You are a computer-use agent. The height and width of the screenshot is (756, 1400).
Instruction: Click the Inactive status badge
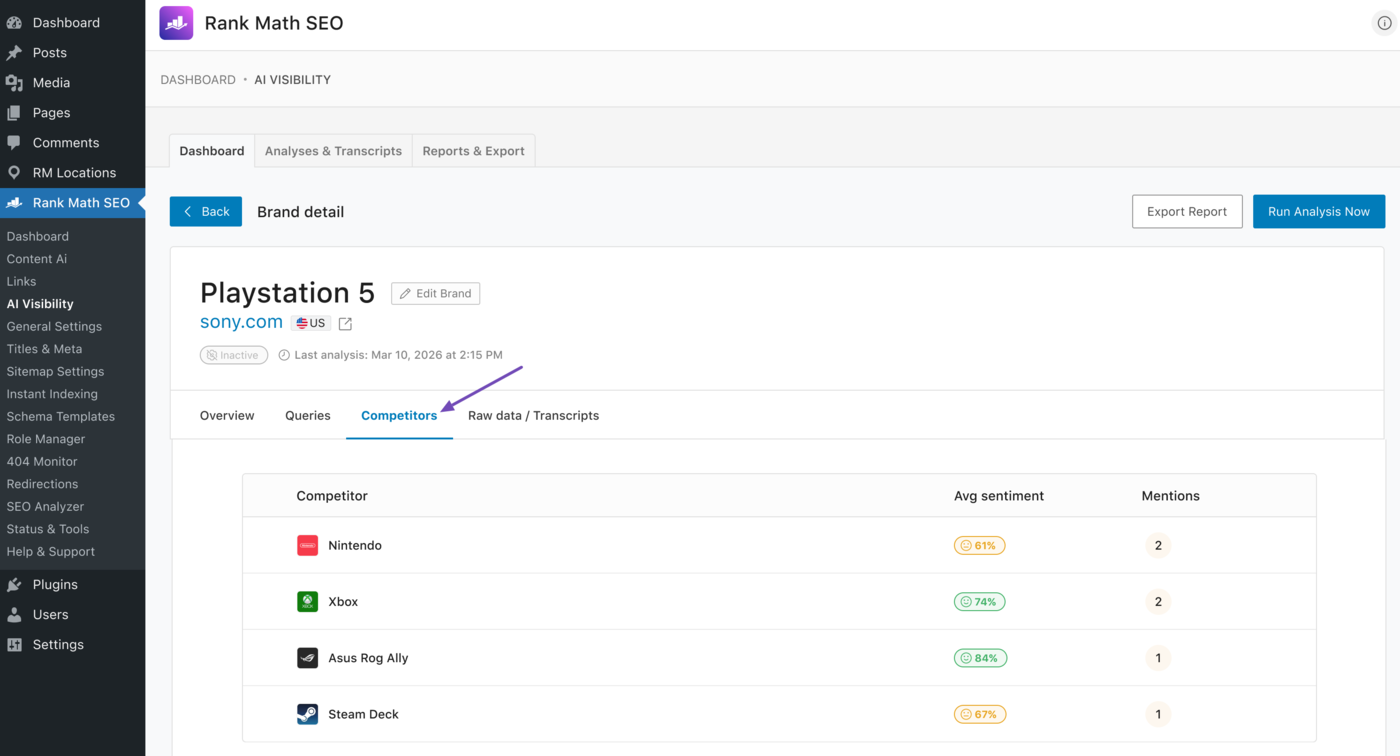(x=234, y=355)
